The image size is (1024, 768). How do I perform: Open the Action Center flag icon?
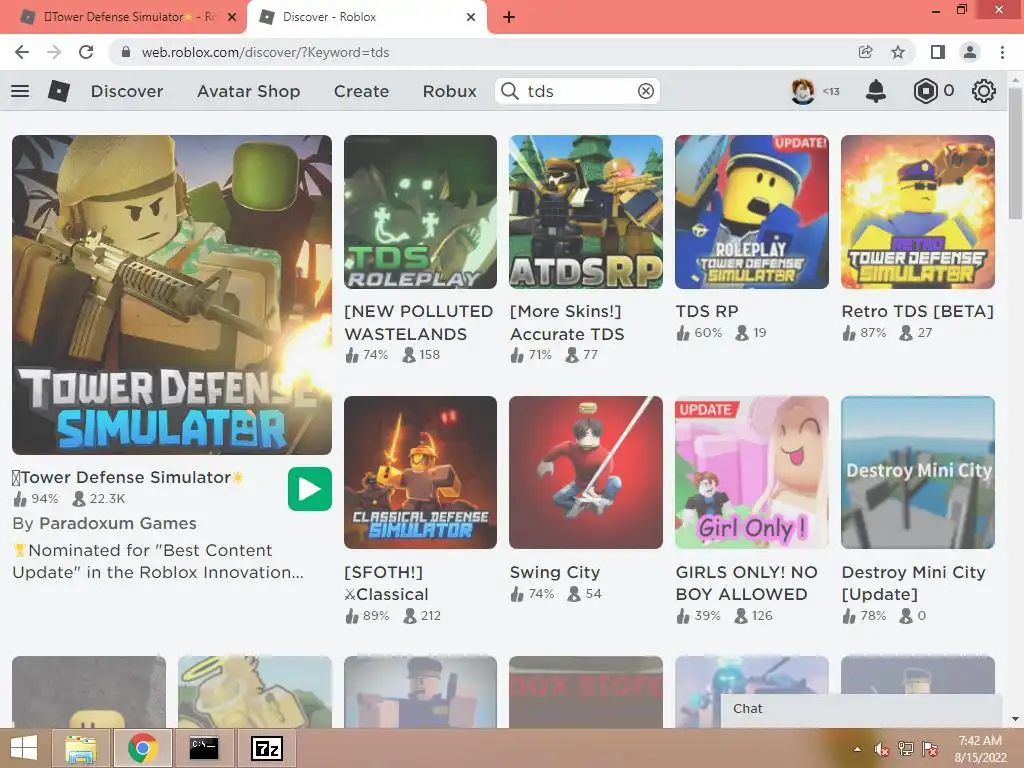pyautogui.click(x=930, y=749)
